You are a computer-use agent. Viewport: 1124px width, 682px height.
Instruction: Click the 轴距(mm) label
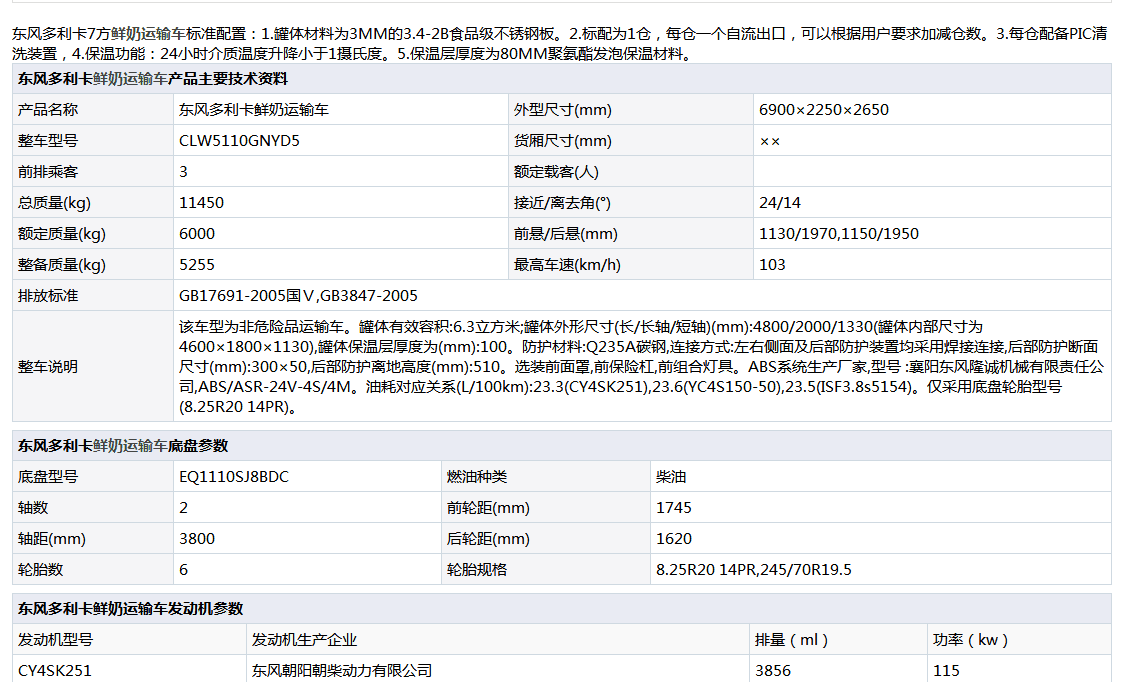[x=52, y=538]
